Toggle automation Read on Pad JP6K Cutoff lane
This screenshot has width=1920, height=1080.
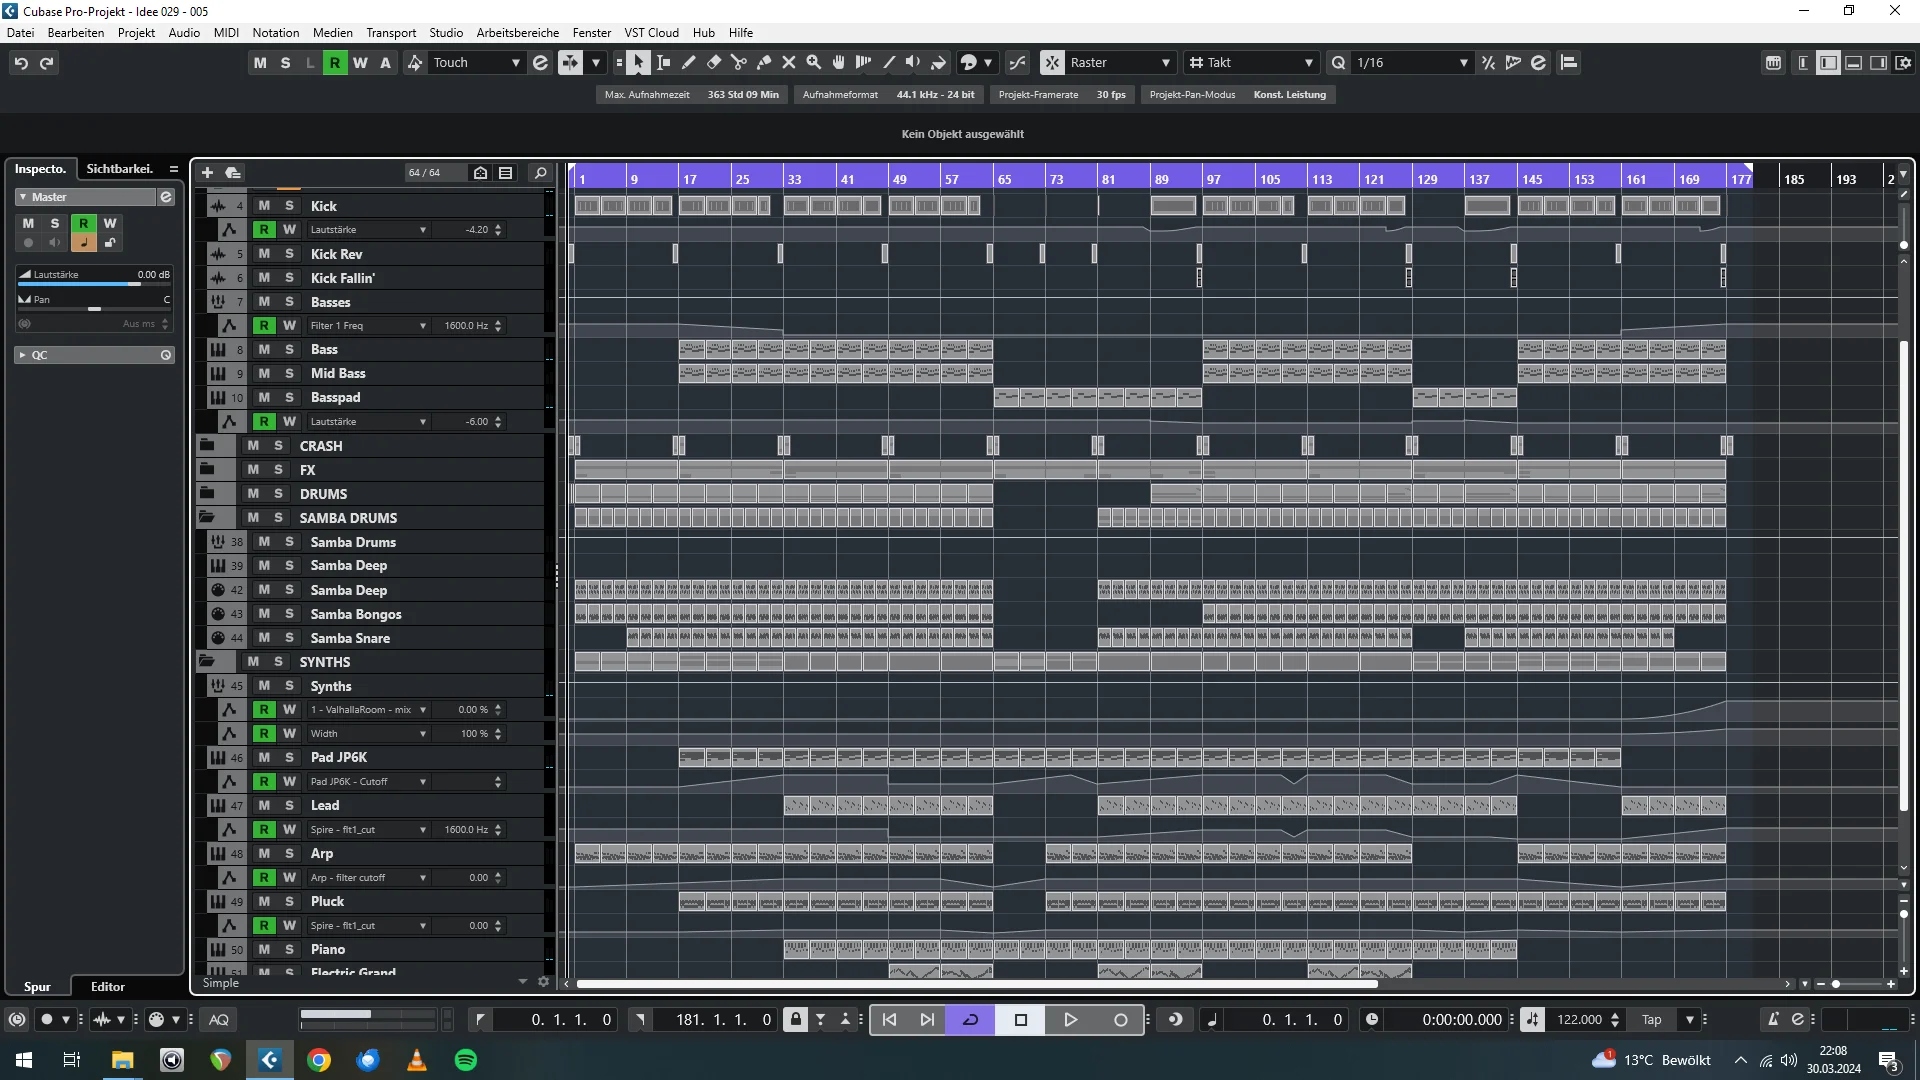coord(264,782)
